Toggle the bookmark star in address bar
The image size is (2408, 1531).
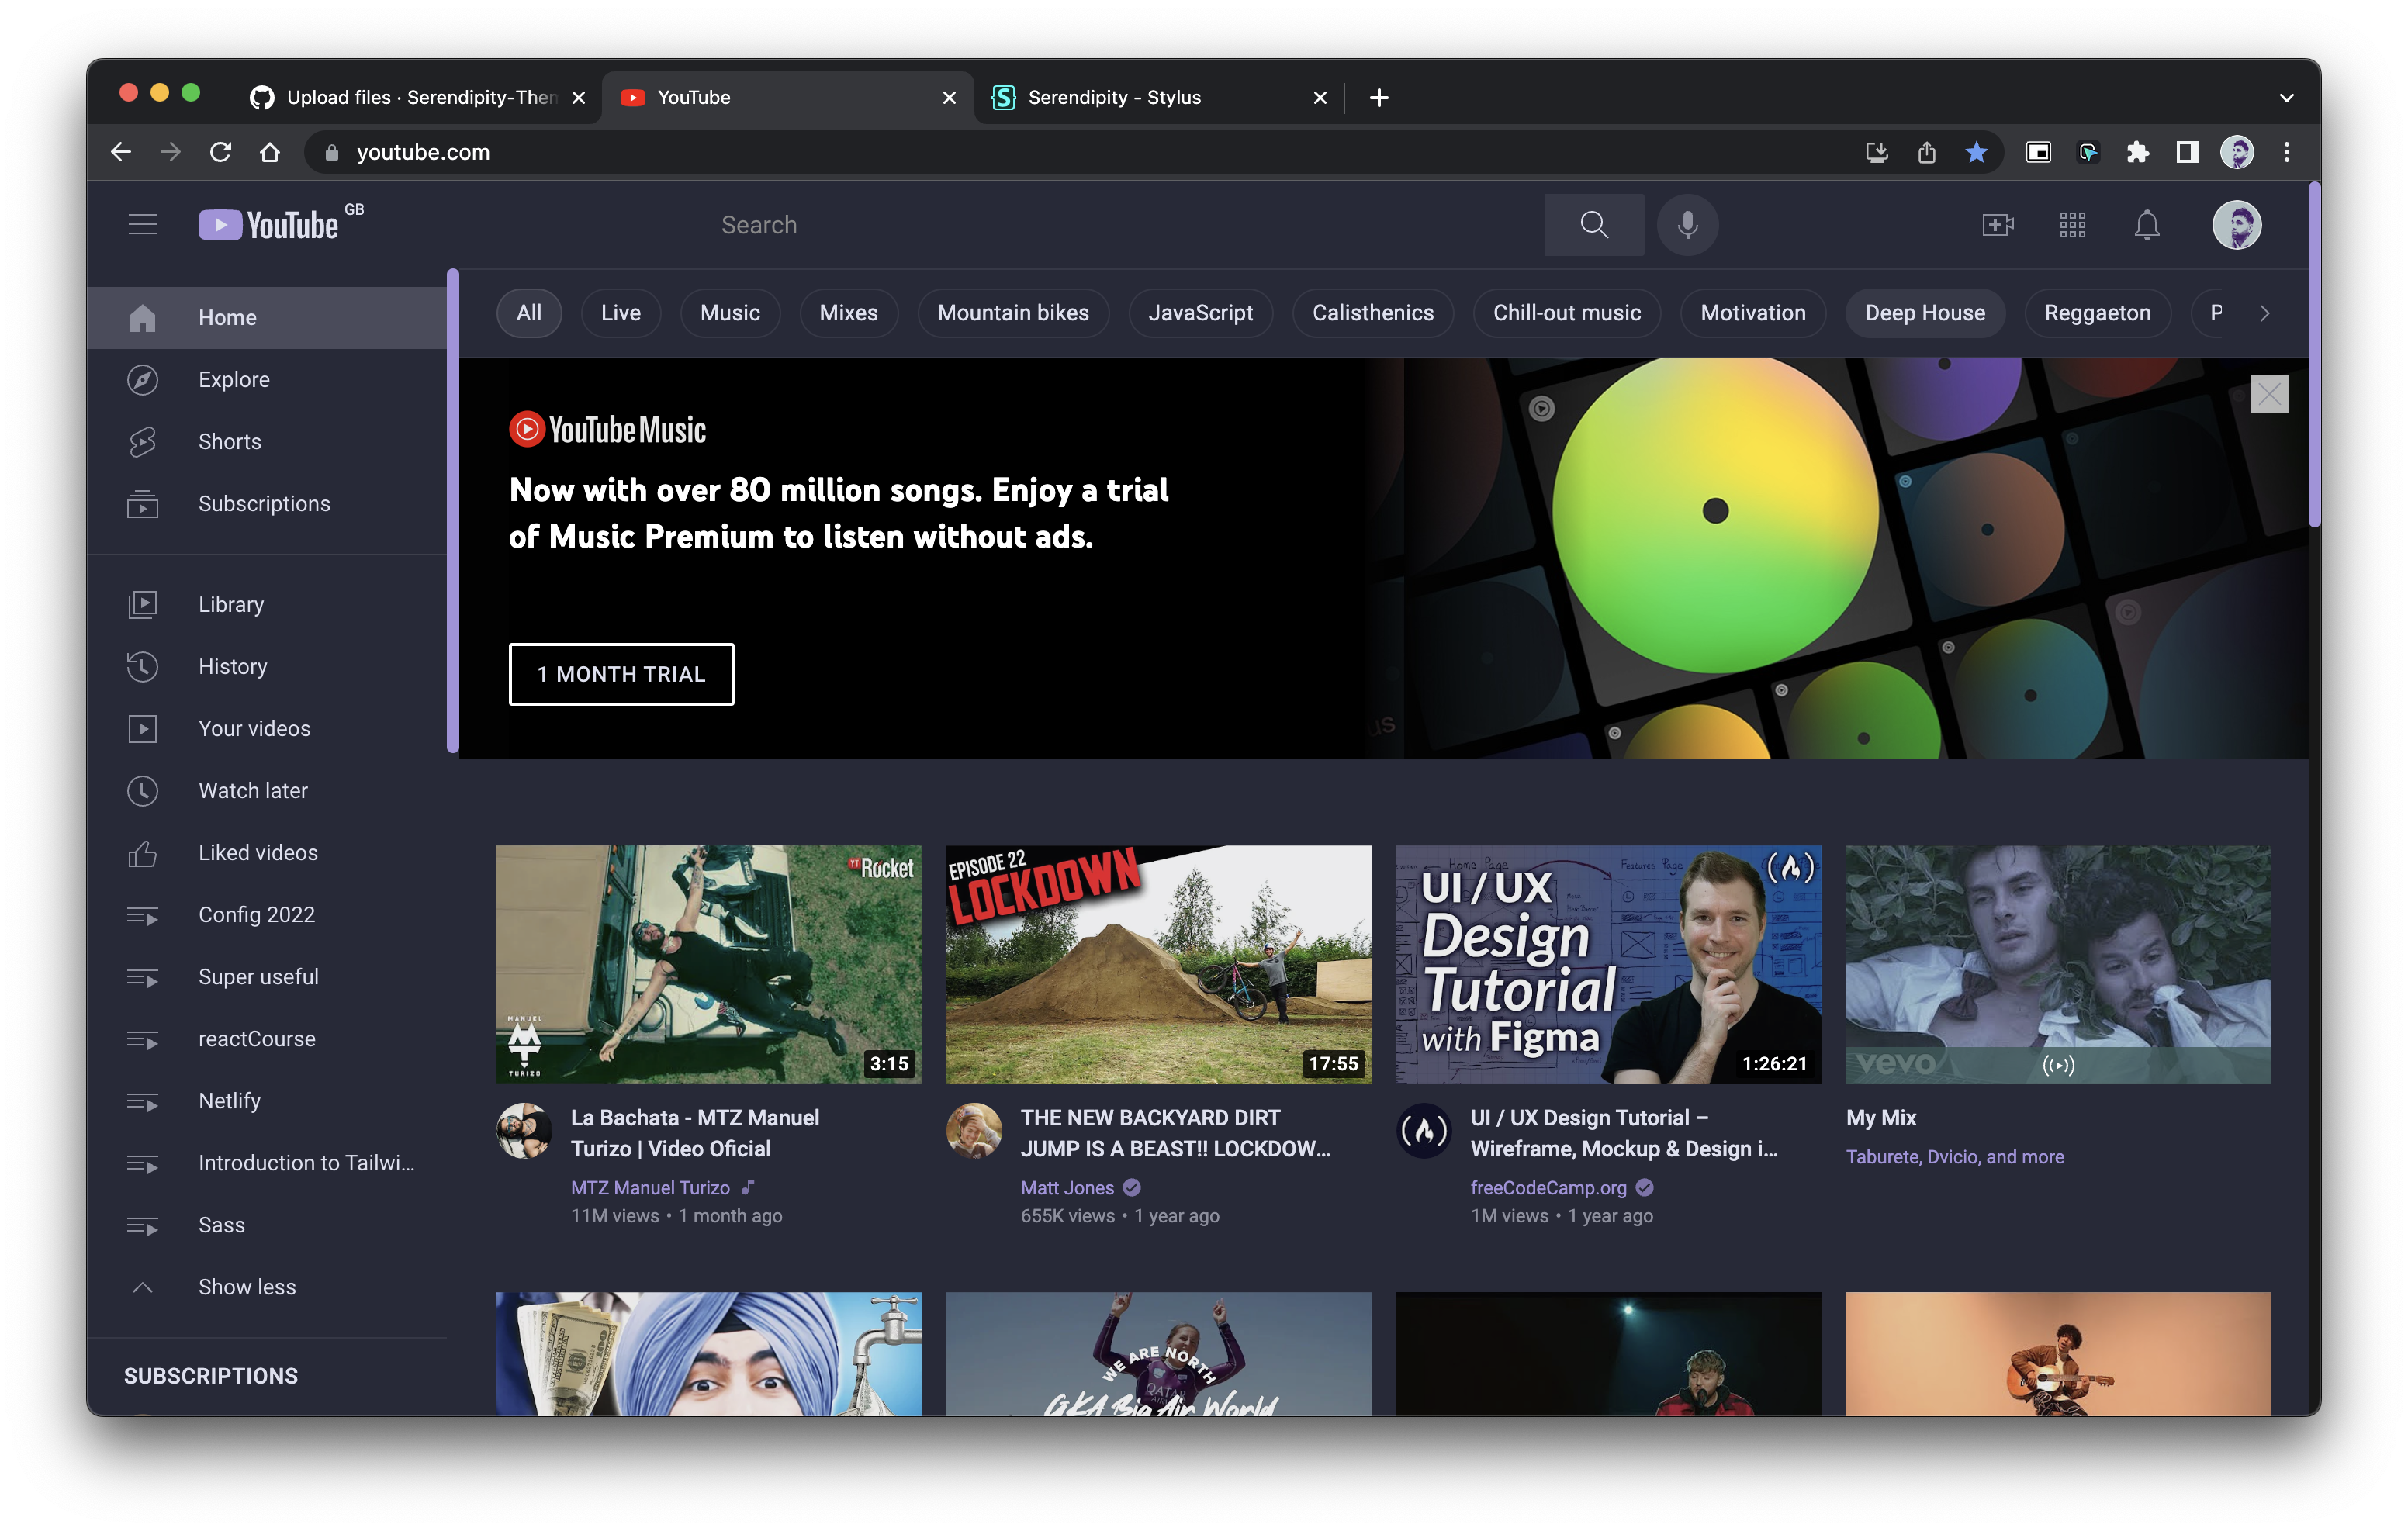tap(1976, 152)
